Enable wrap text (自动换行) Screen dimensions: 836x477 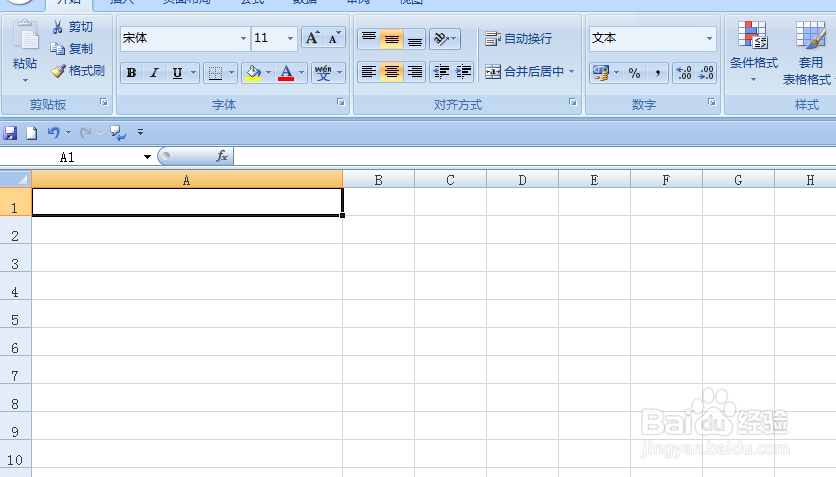coord(519,39)
